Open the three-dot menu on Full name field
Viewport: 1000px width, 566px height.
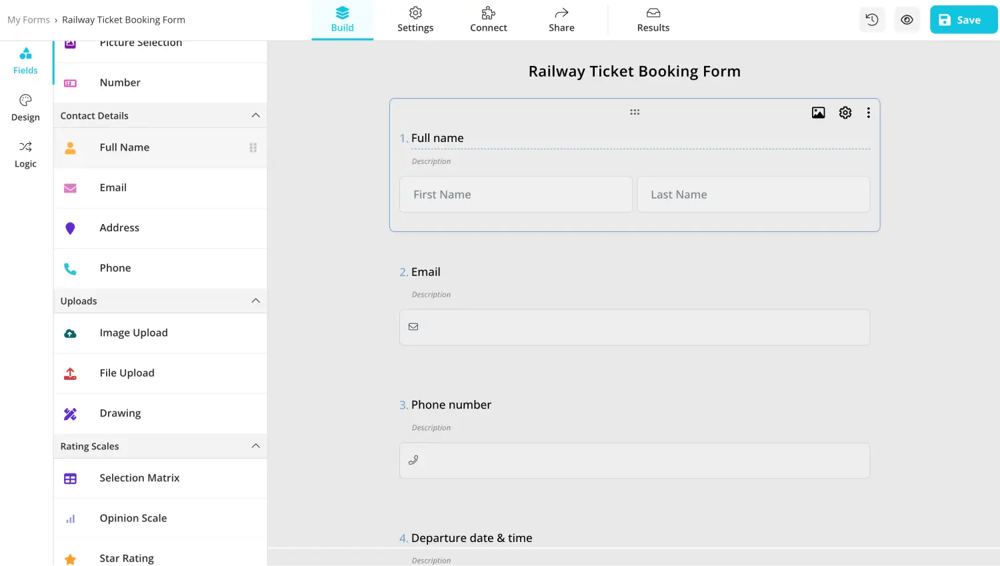(x=868, y=113)
